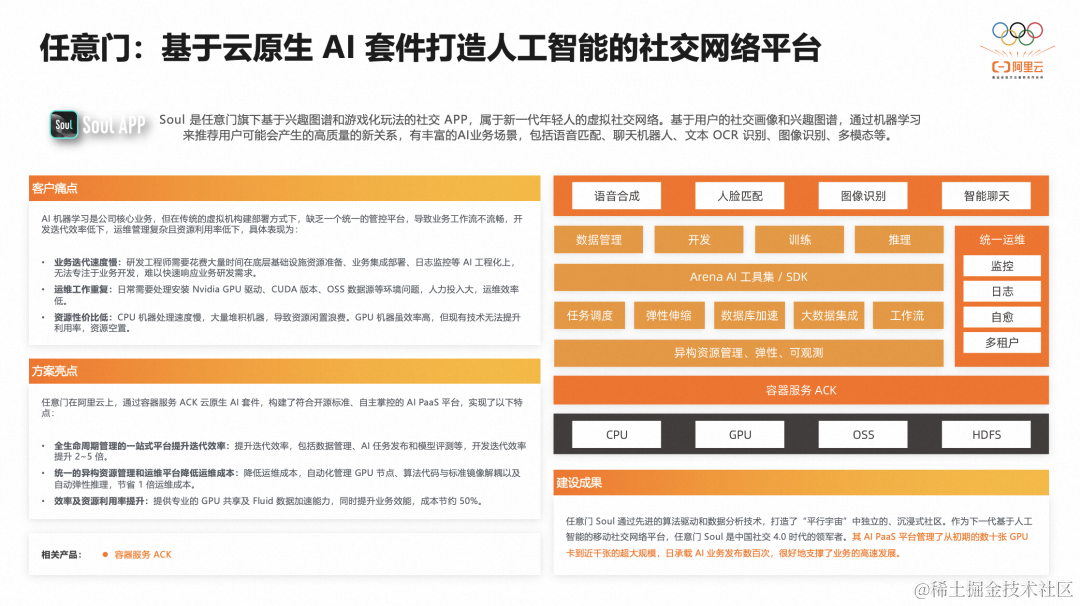
Task: Open the 容器服务 ACK related product link
Action: (143, 554)
